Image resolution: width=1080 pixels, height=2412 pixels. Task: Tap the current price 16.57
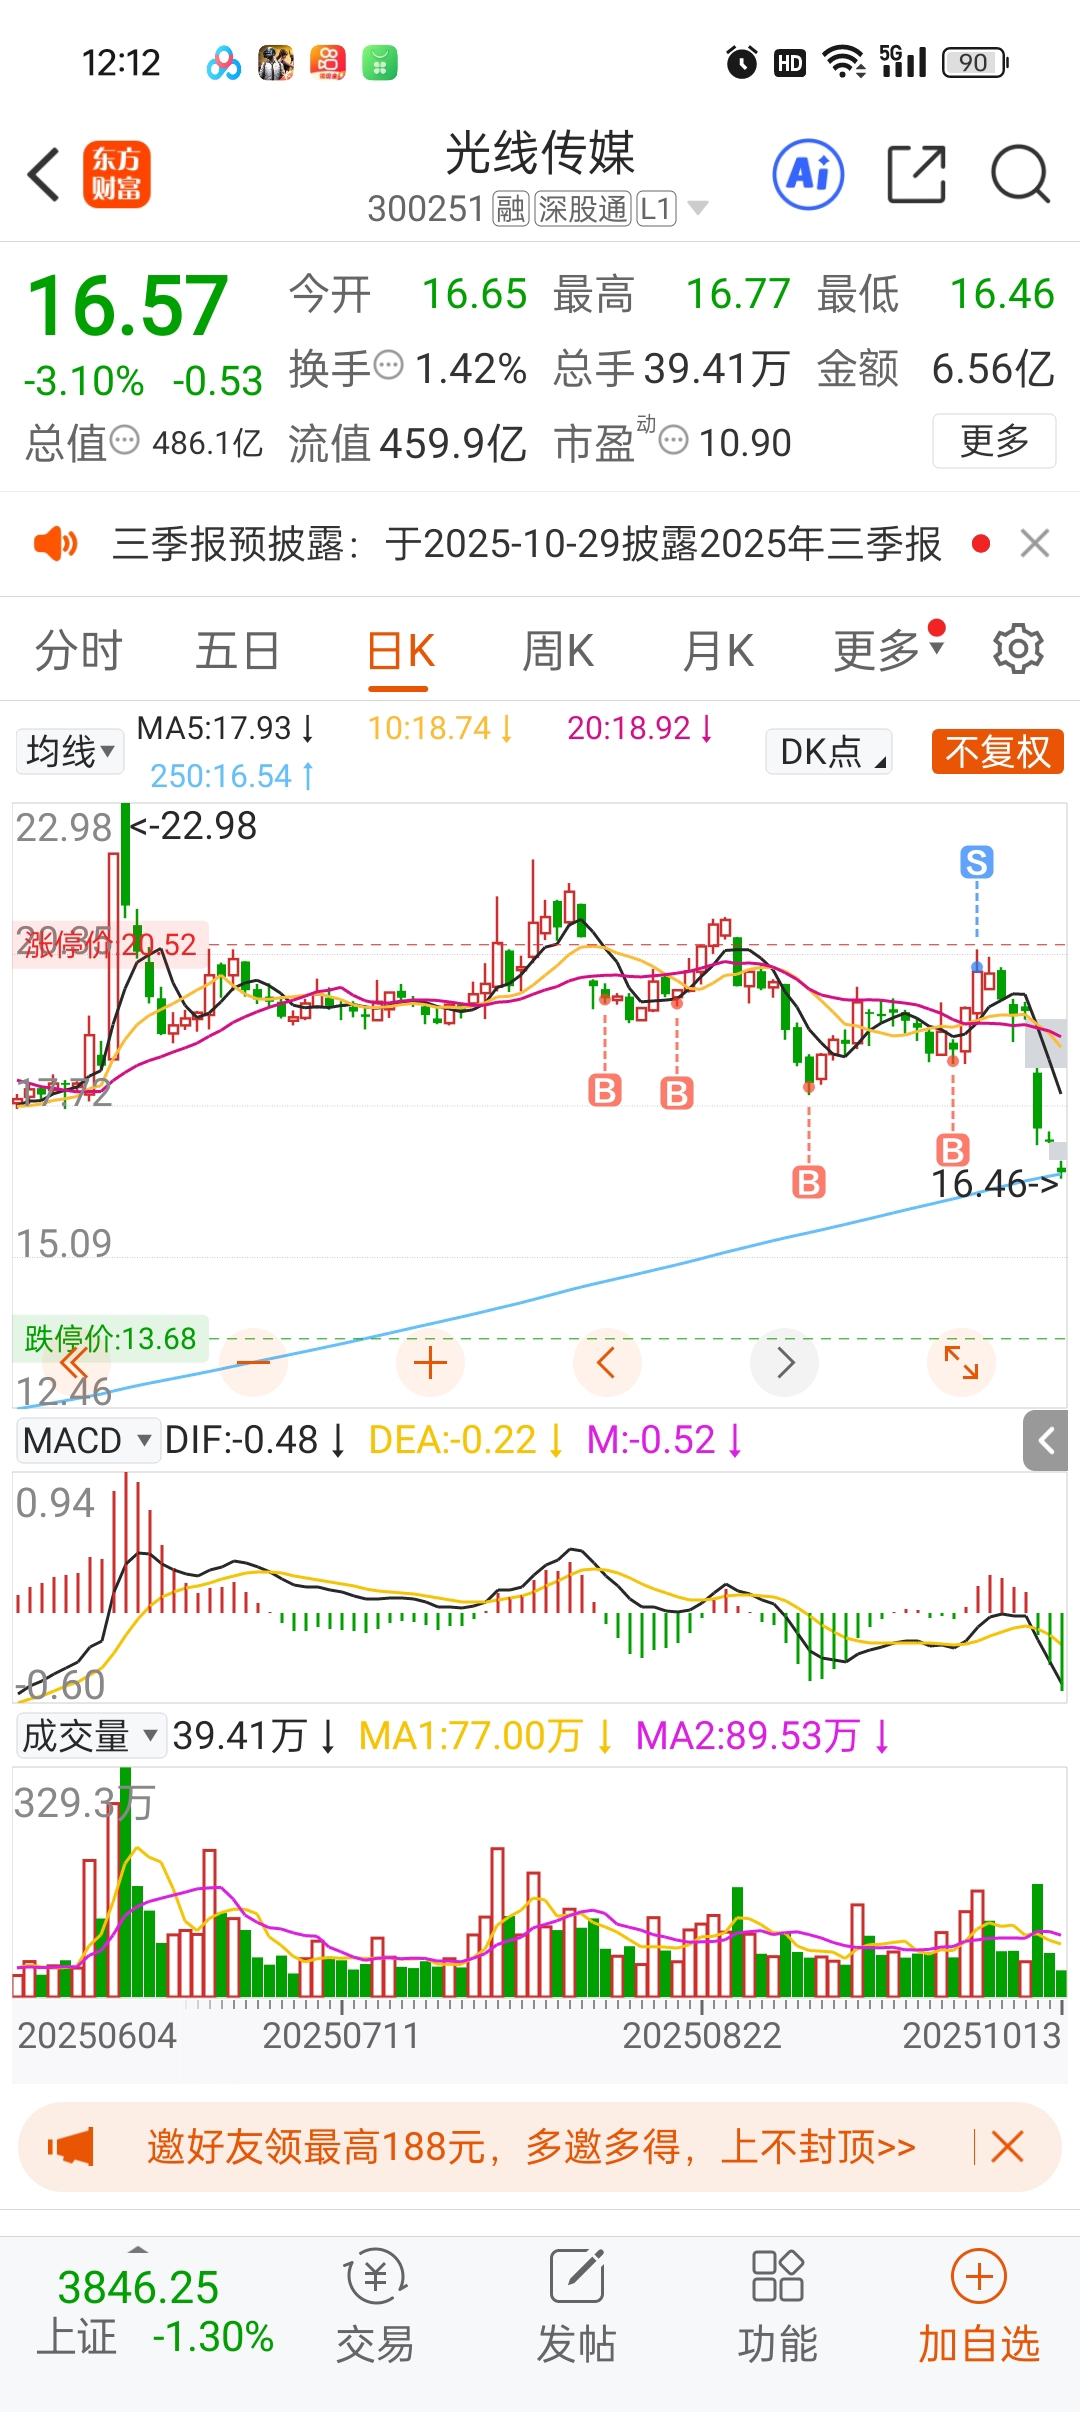pos(127,306)
